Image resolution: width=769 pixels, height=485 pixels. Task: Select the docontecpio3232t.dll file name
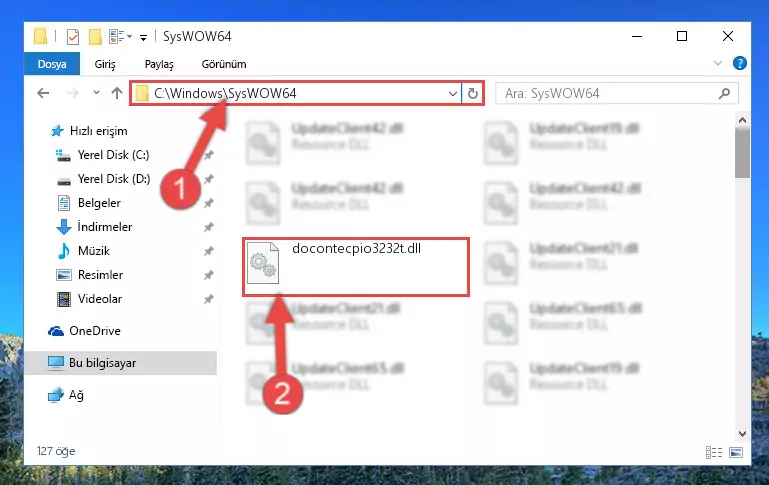(357, 249)
